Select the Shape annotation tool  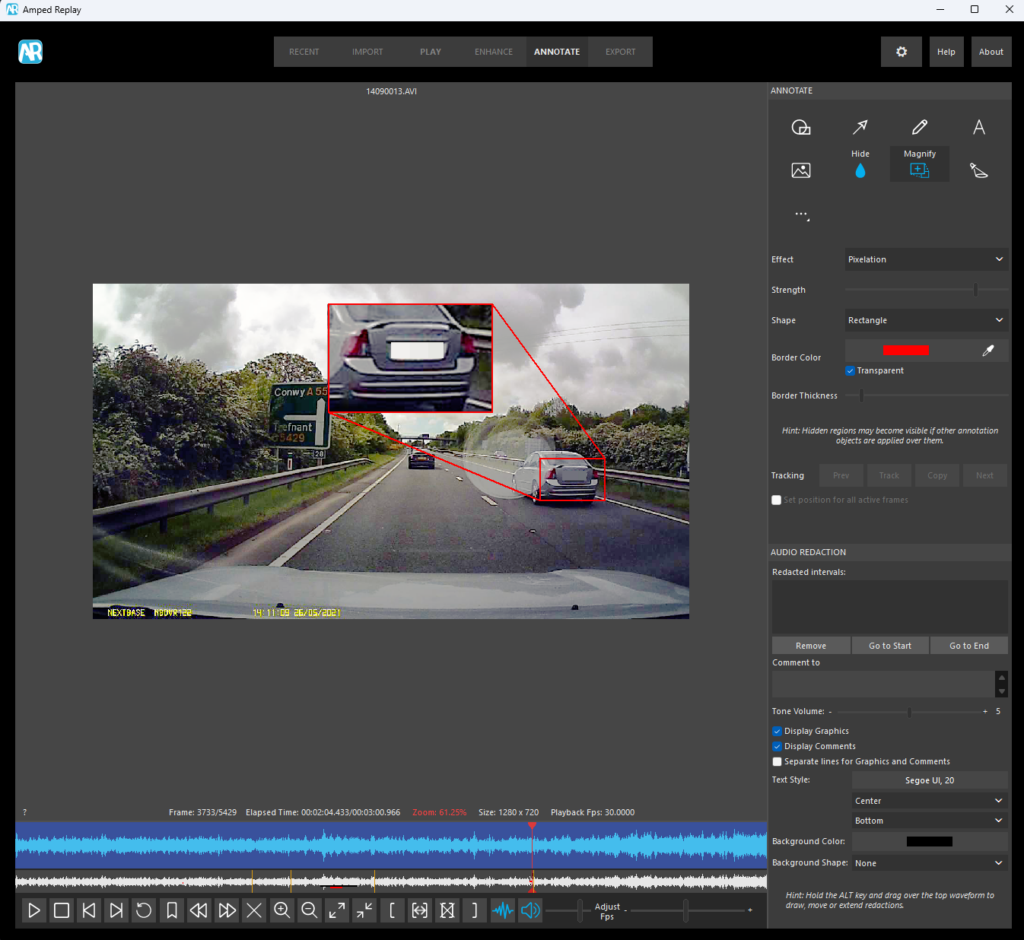[800, 127]
